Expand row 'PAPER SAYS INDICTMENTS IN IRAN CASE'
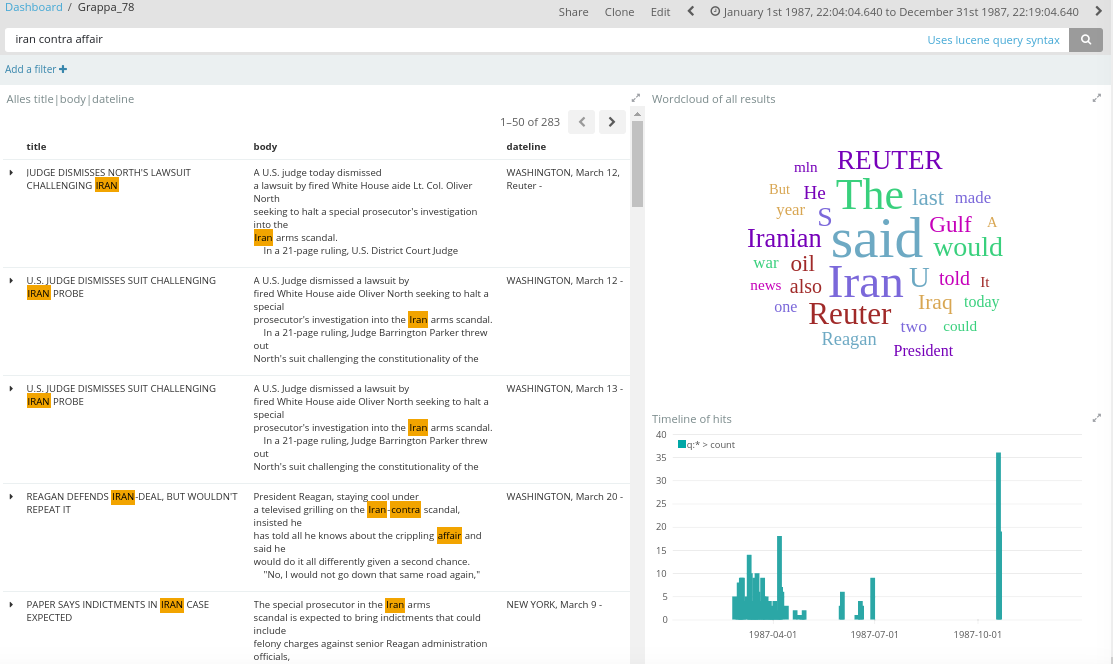Image resolution: width=1113 pixels, height=664 pixels. point(11,604)
